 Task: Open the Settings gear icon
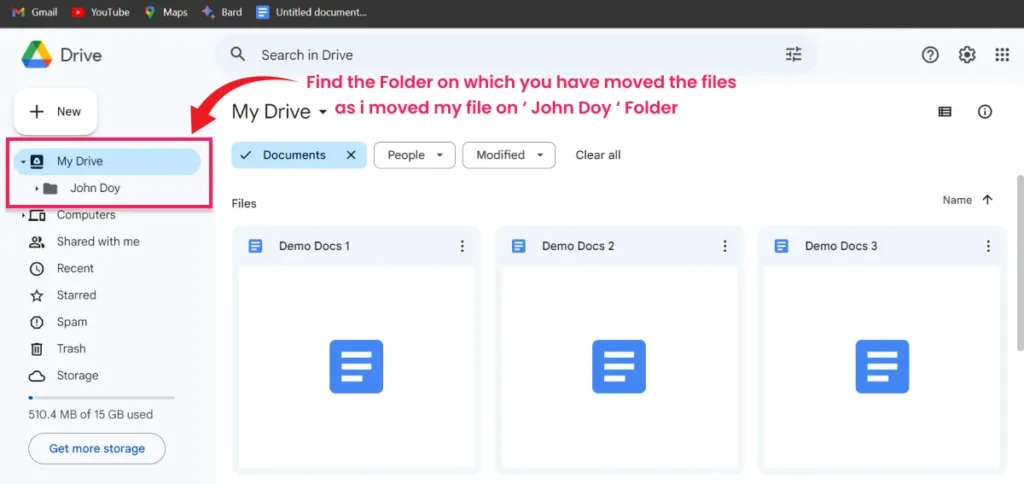pyautogui.click(x=966, y=55)
